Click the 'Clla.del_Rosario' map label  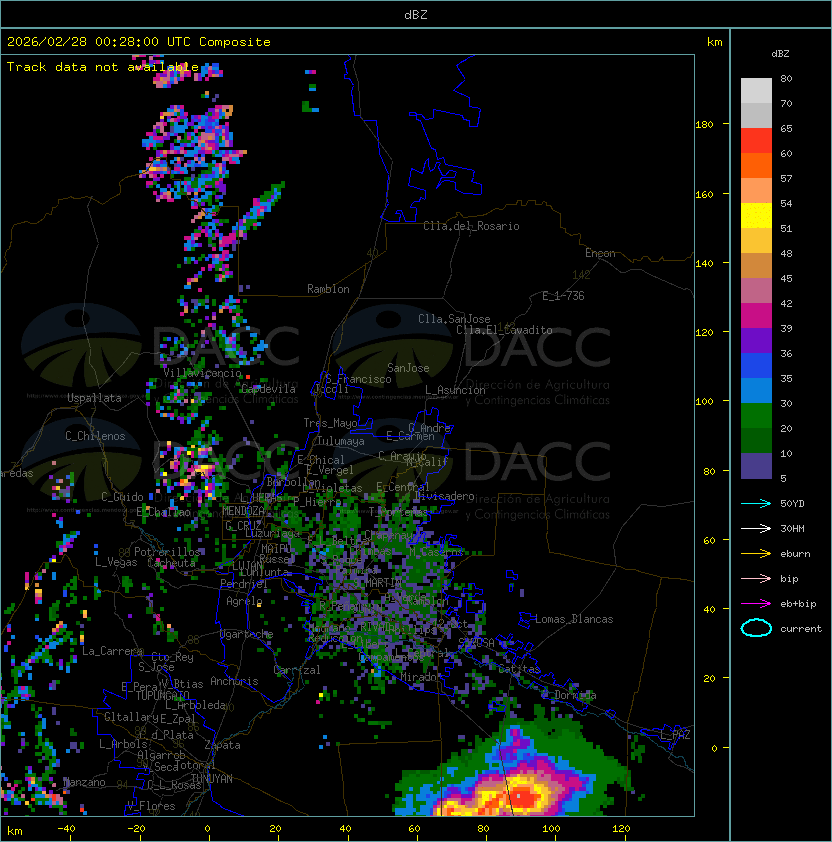coord(471,226)
